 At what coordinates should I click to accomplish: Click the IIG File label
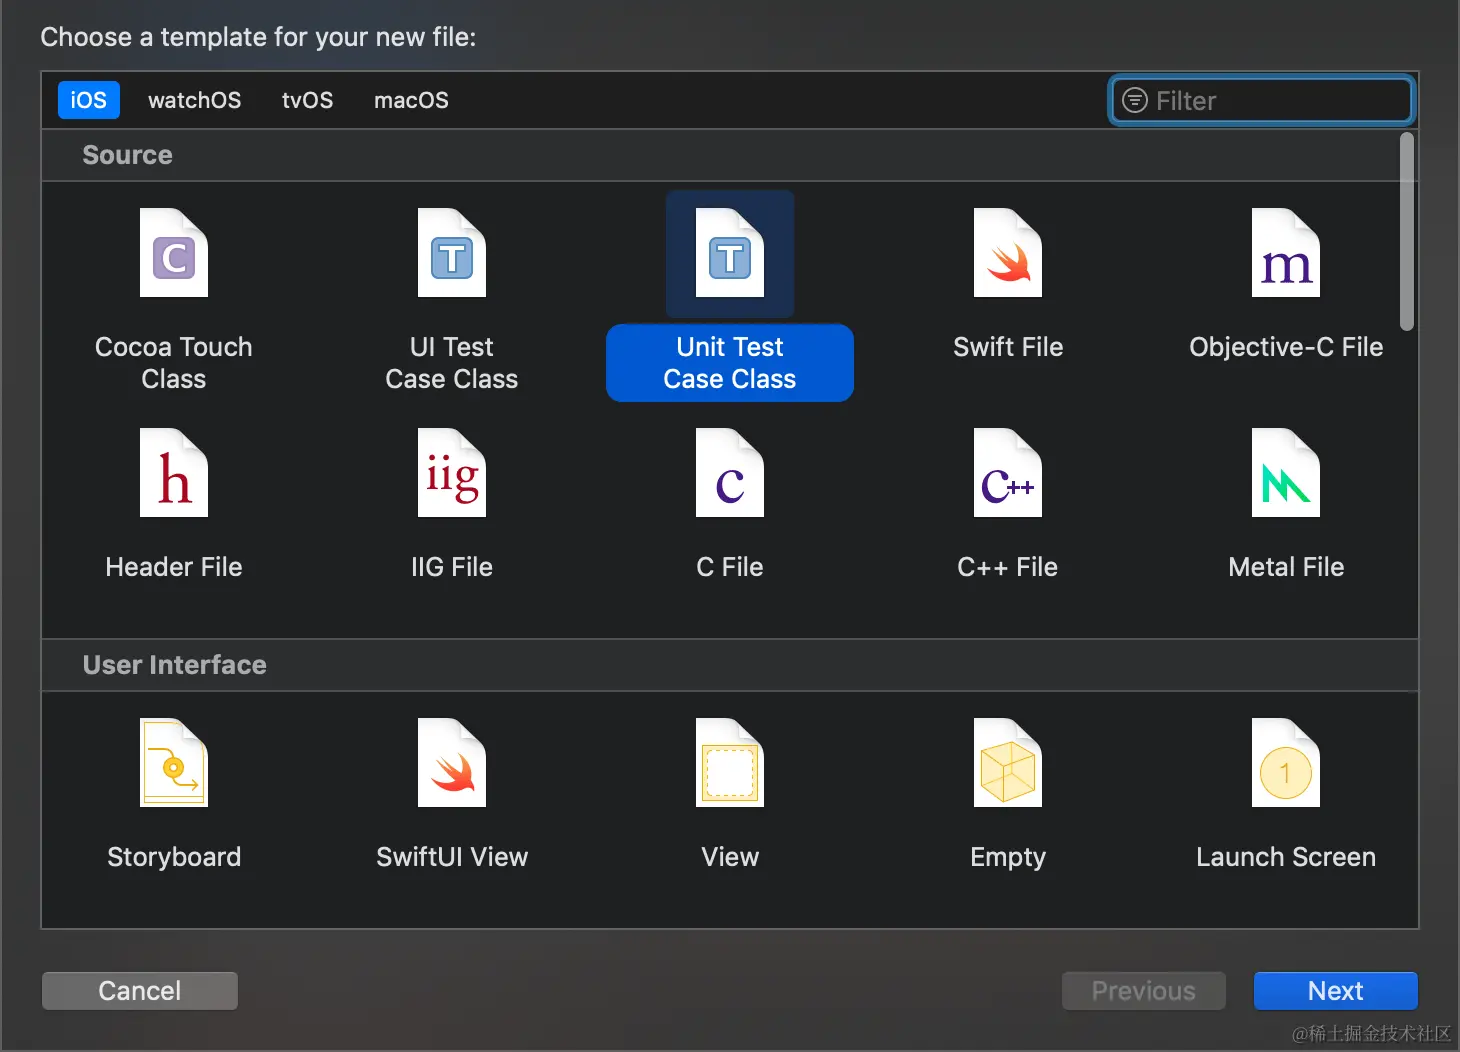452,567
